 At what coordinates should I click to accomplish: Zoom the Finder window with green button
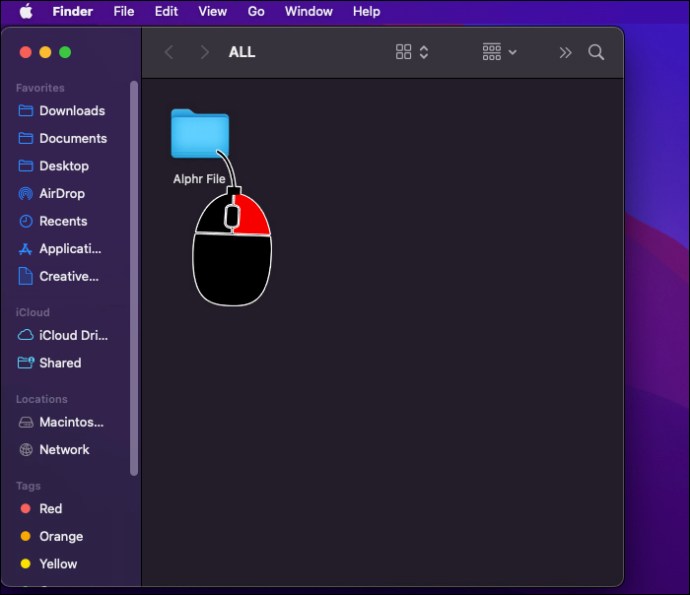click(x=65, y=52)
